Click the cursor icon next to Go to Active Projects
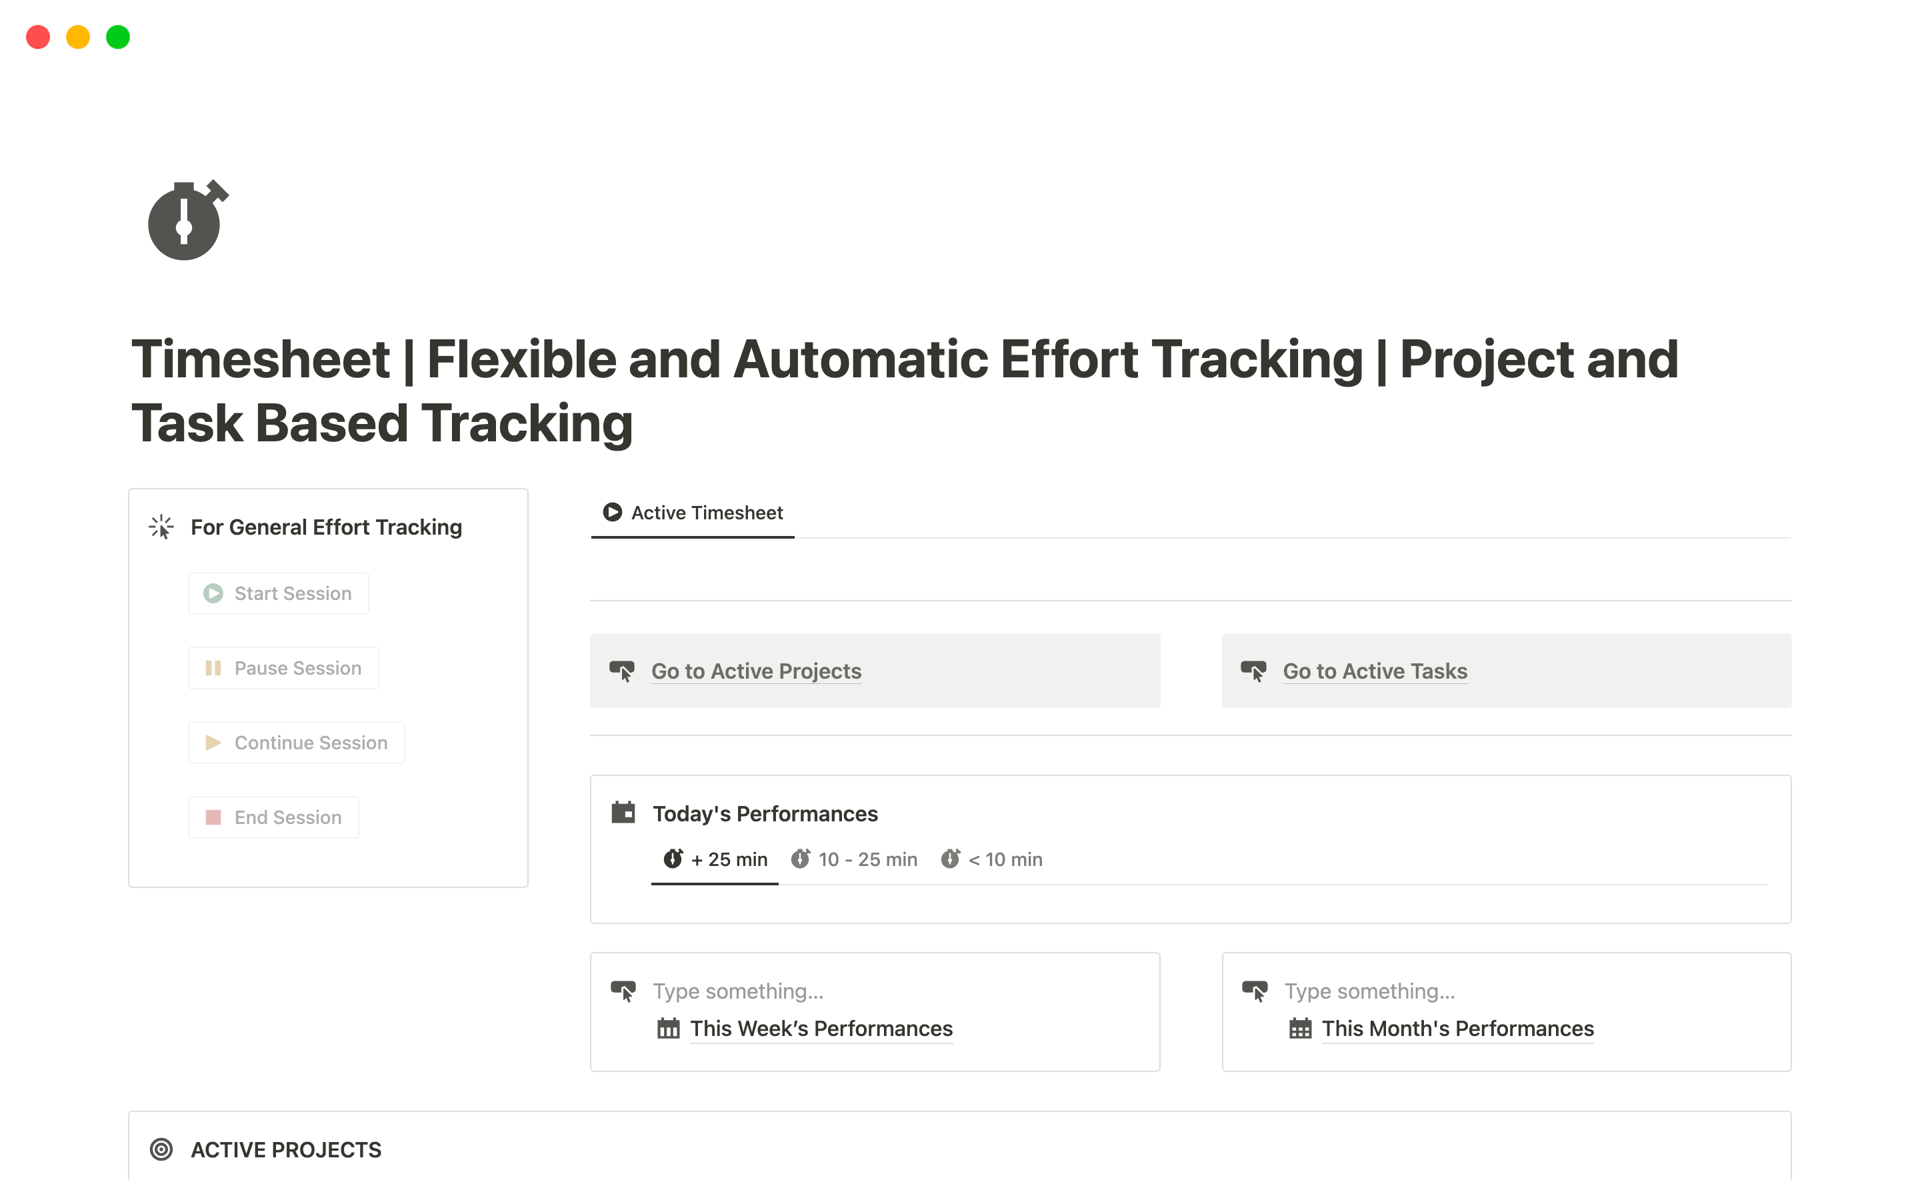 tap(624, 671)
